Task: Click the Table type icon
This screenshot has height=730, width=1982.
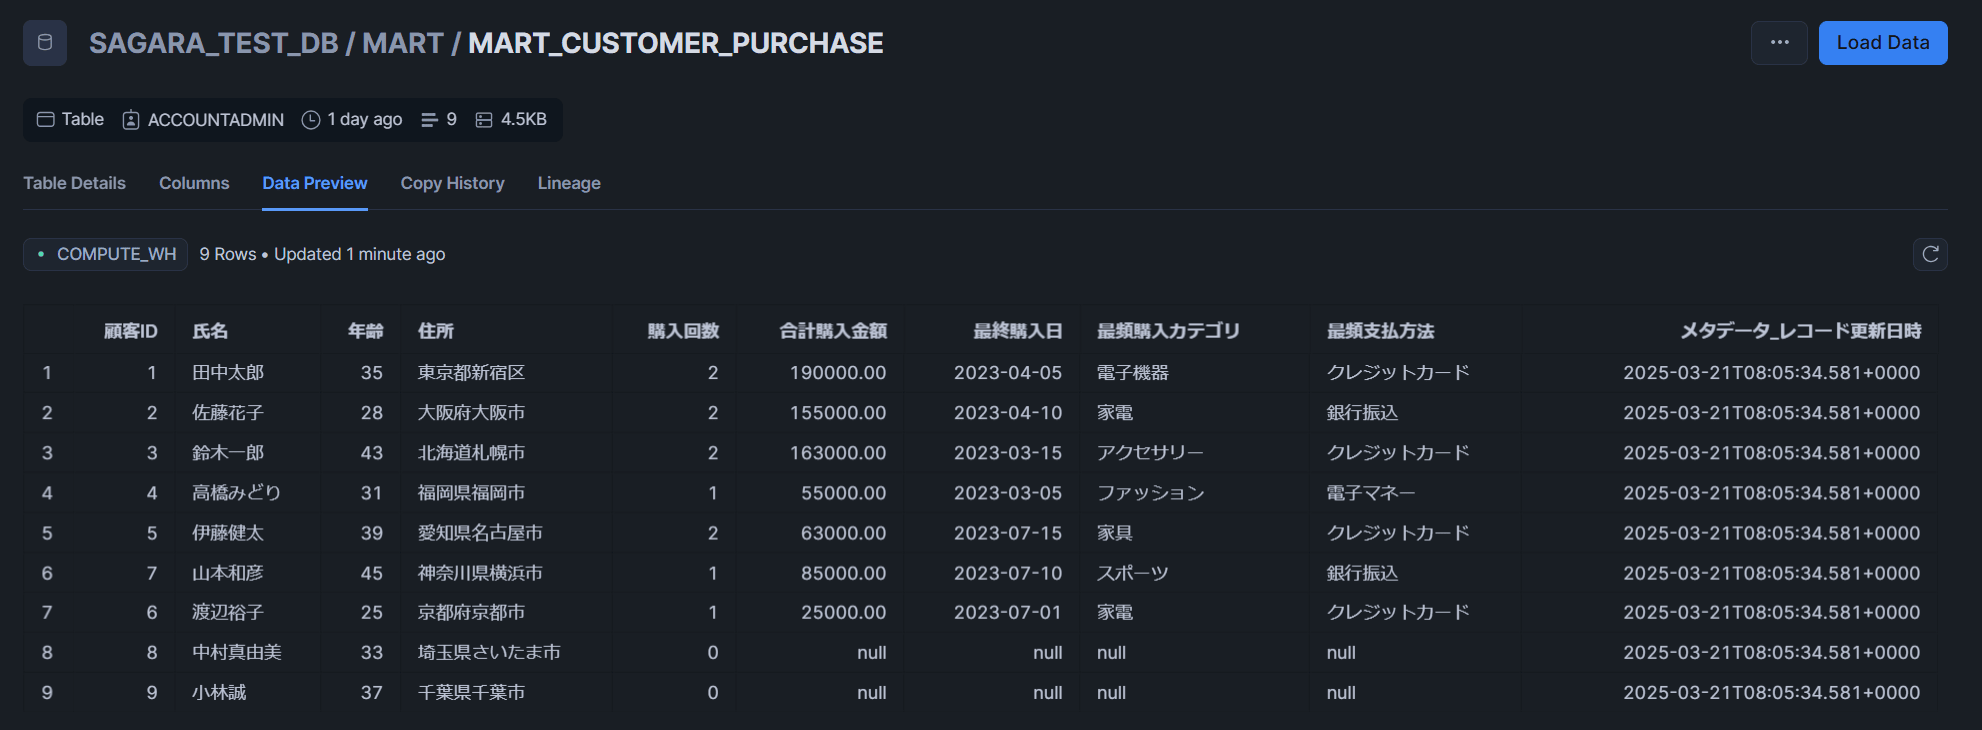Action: [45, 120]
